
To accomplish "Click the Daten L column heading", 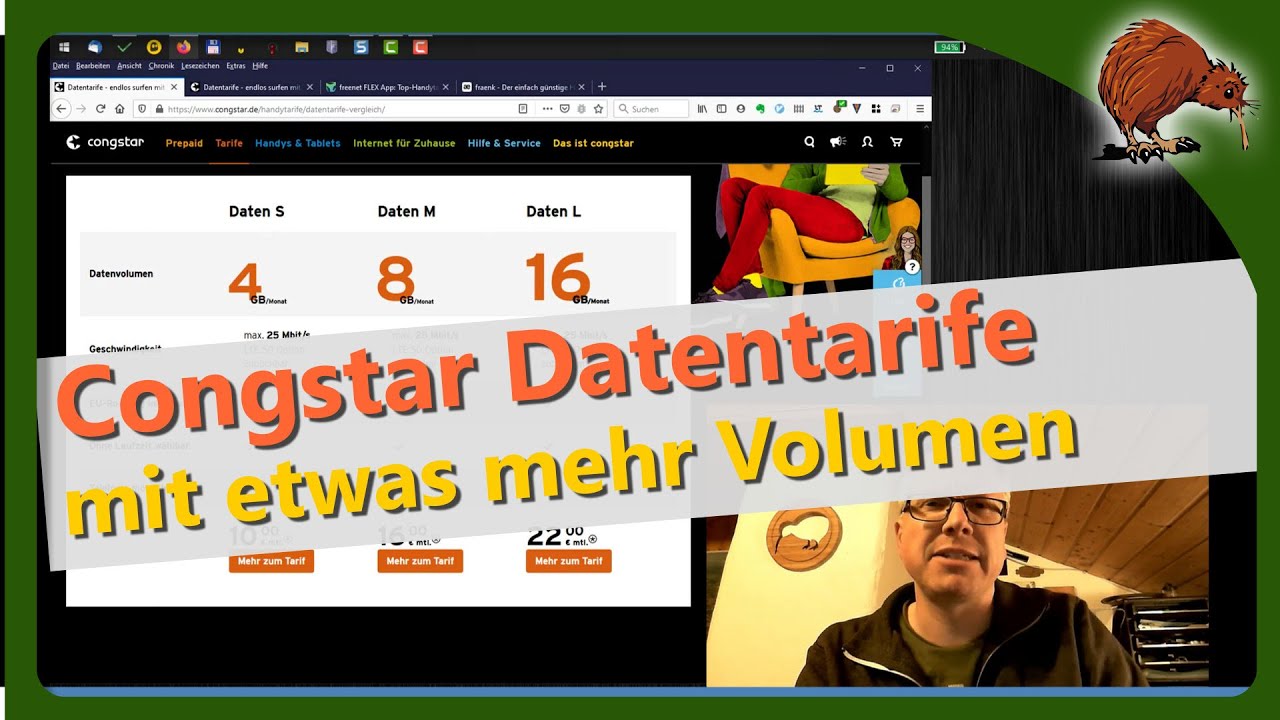I will [554, 211].
